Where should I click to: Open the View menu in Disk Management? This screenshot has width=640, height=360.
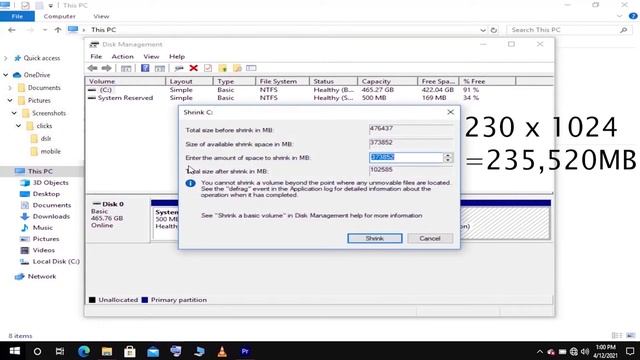pos(151,57)
